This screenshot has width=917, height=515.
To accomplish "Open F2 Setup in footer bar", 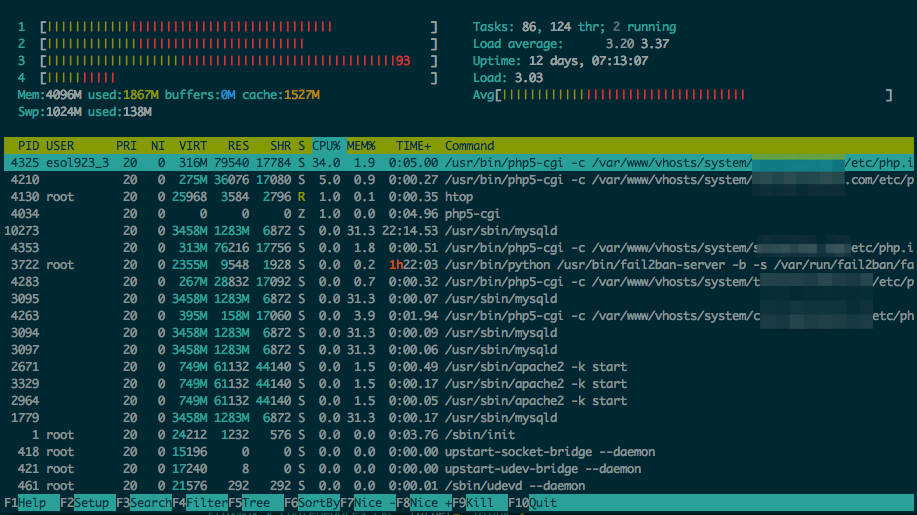I will tap(88, 503).
